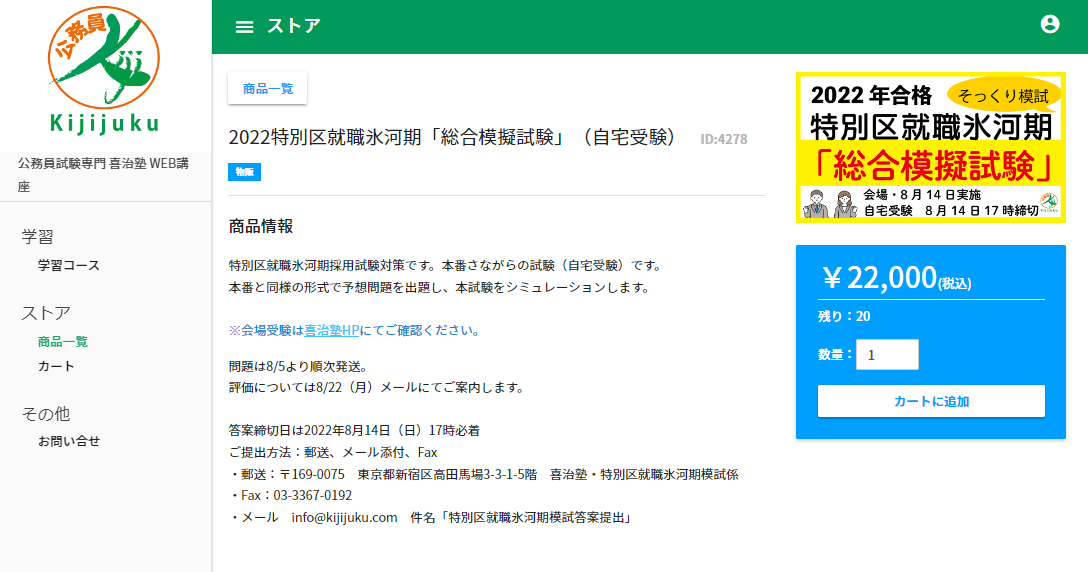Add item with カートに追加 button

click(x=930, y=401)
